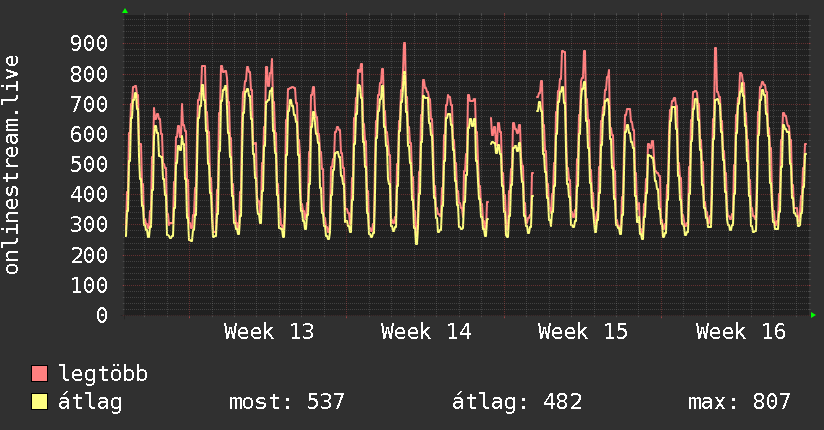Click the Week 13 axis label
Image resolution: width=824 pixels, height=430 pixels.
tap(269, 332)
